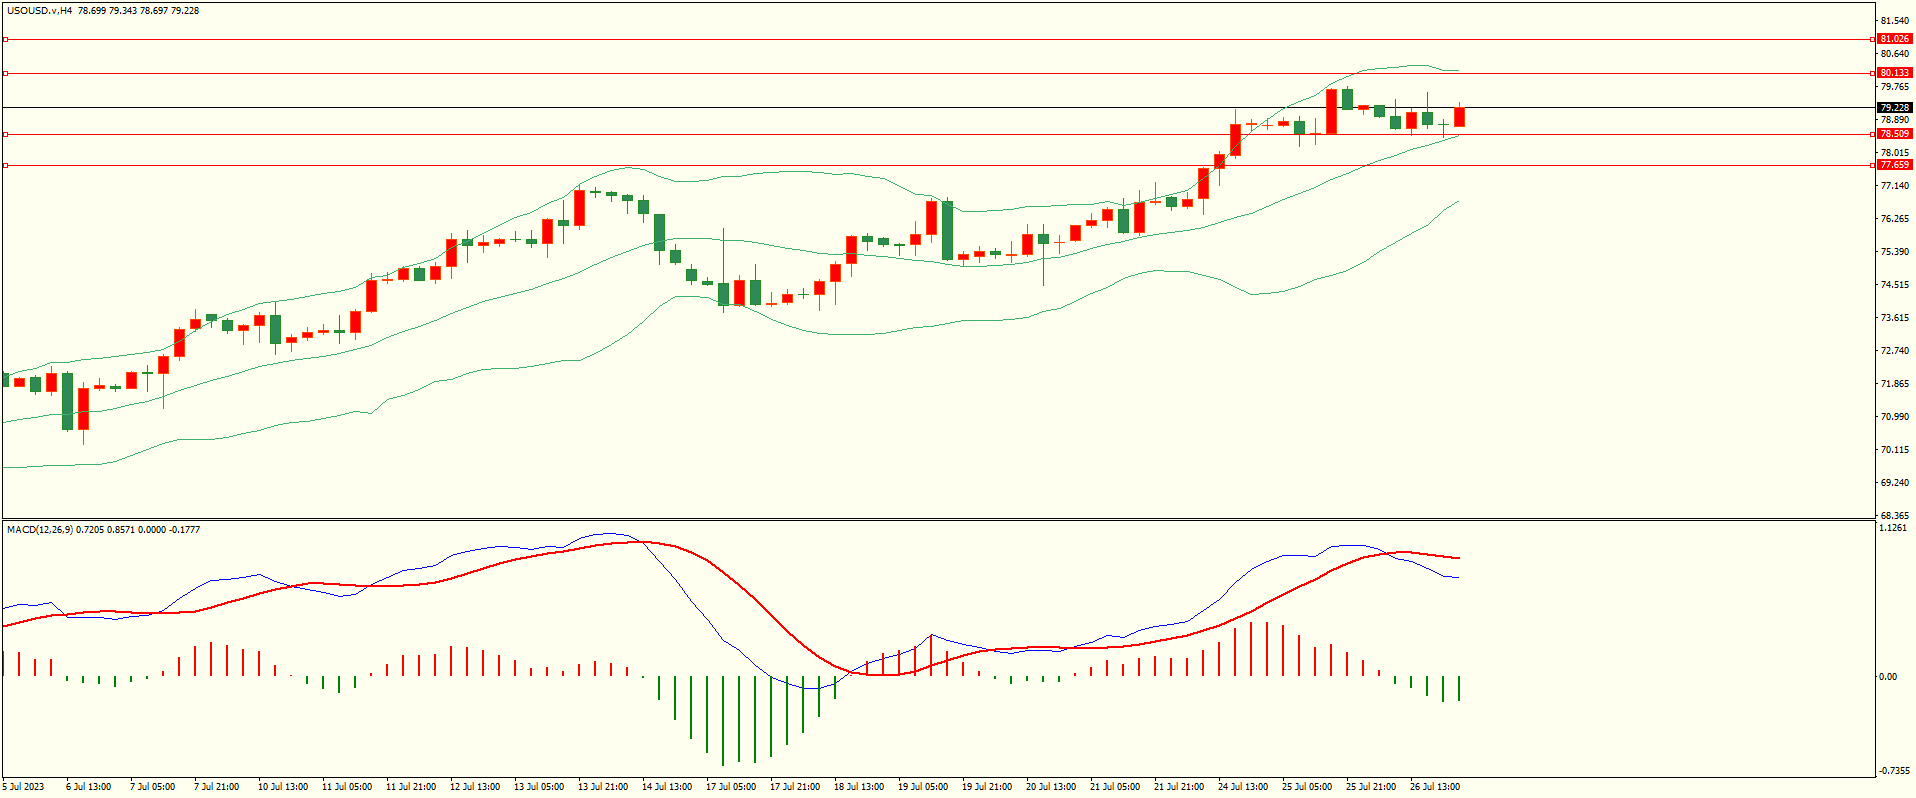
Task: Click the 0.00 level on MACD scale
Action: pyautogui.click(x=1887, y=677)
